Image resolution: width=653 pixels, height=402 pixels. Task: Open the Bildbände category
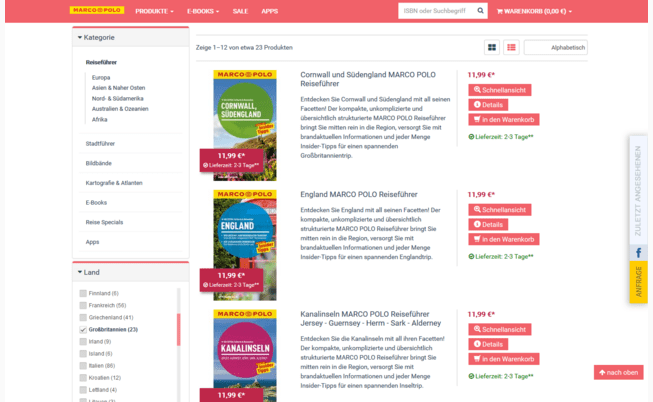(99, 163)
